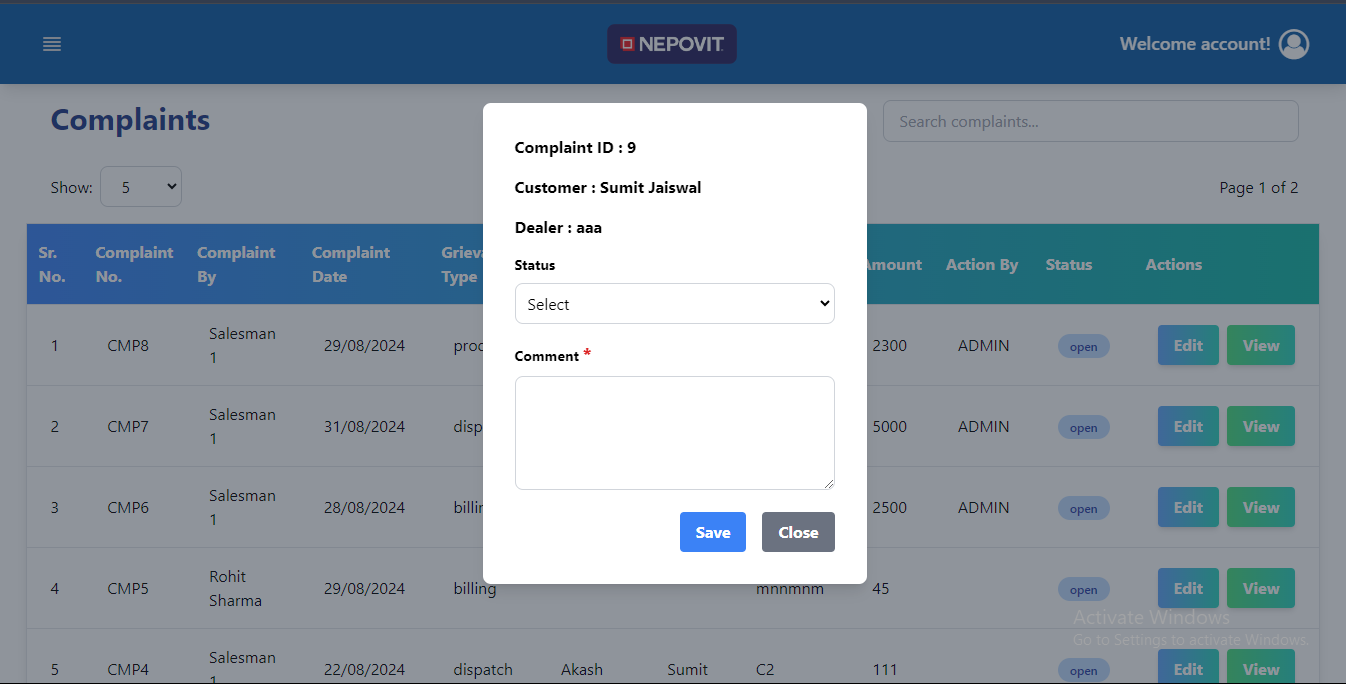View complaint CMP7 details
Screen dimensions: 1346x684
[x=1260, y=426]
